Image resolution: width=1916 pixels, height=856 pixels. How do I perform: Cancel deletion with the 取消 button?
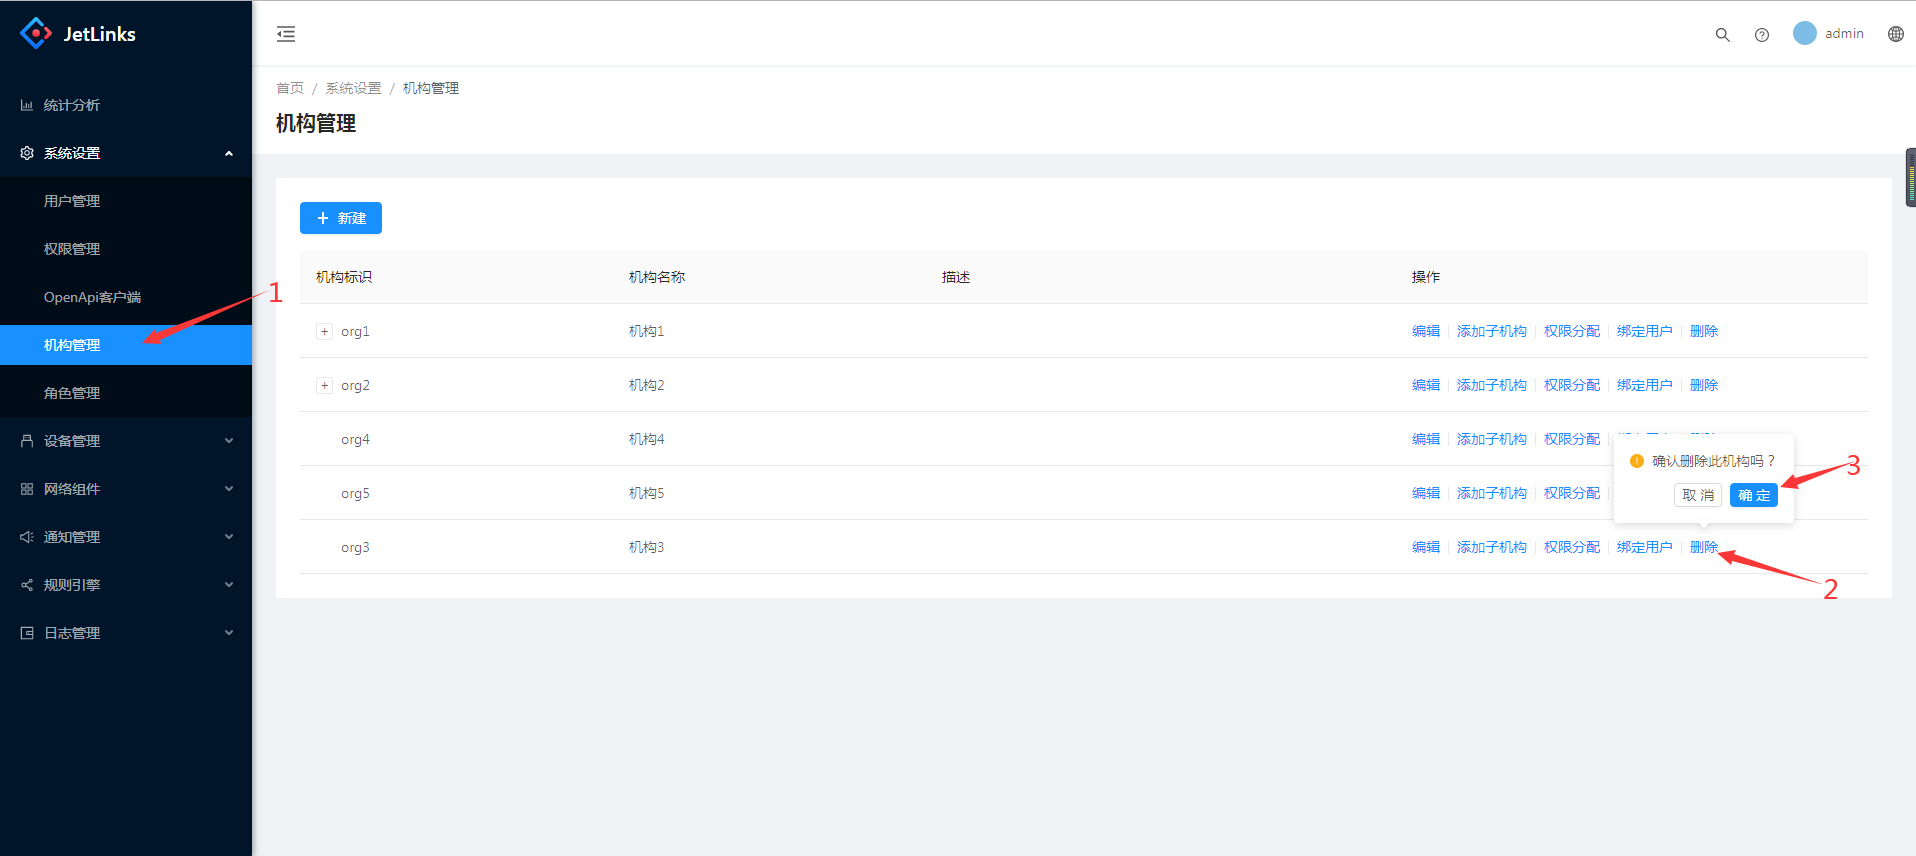(x=1697, y=495)
